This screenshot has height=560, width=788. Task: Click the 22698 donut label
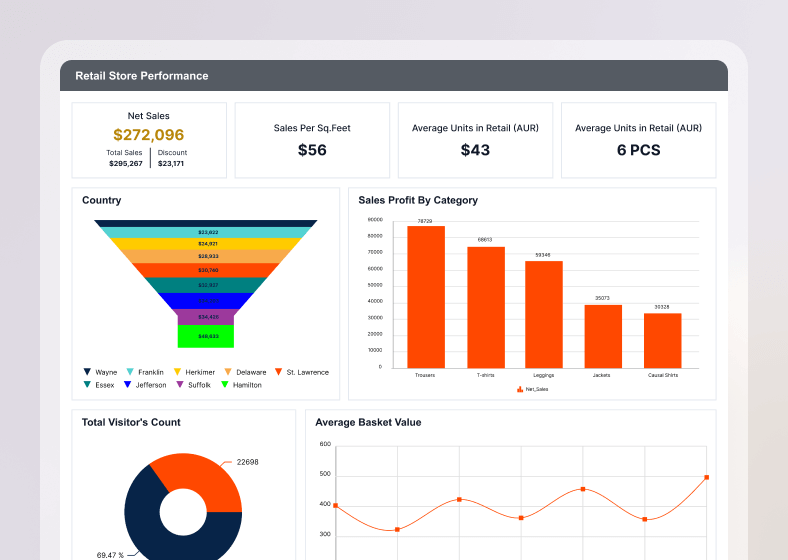(x=248, y=462)
